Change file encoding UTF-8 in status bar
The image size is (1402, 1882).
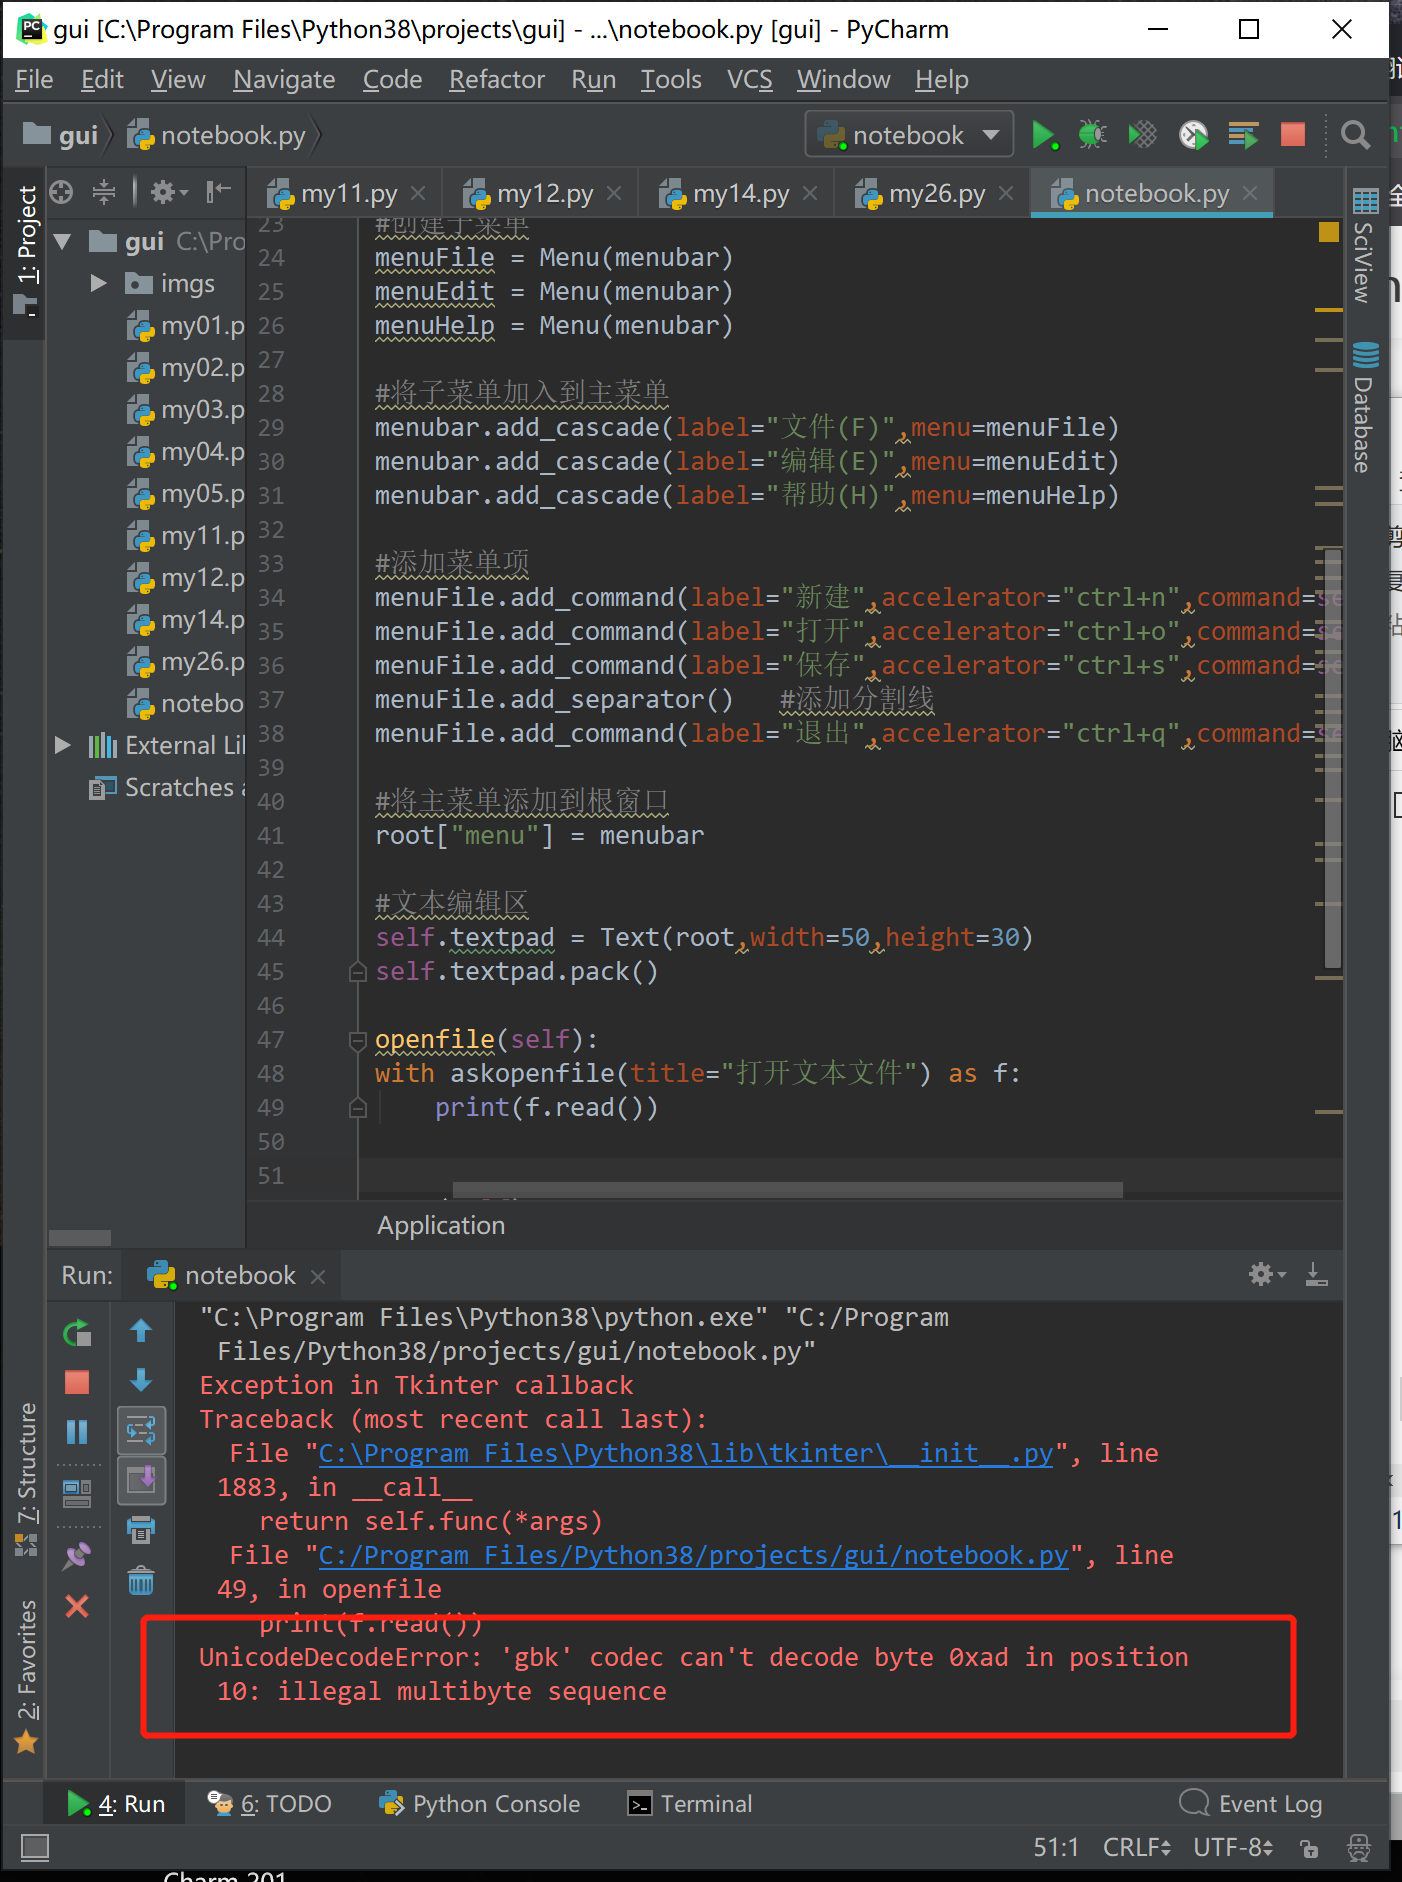point(1233,1847)
